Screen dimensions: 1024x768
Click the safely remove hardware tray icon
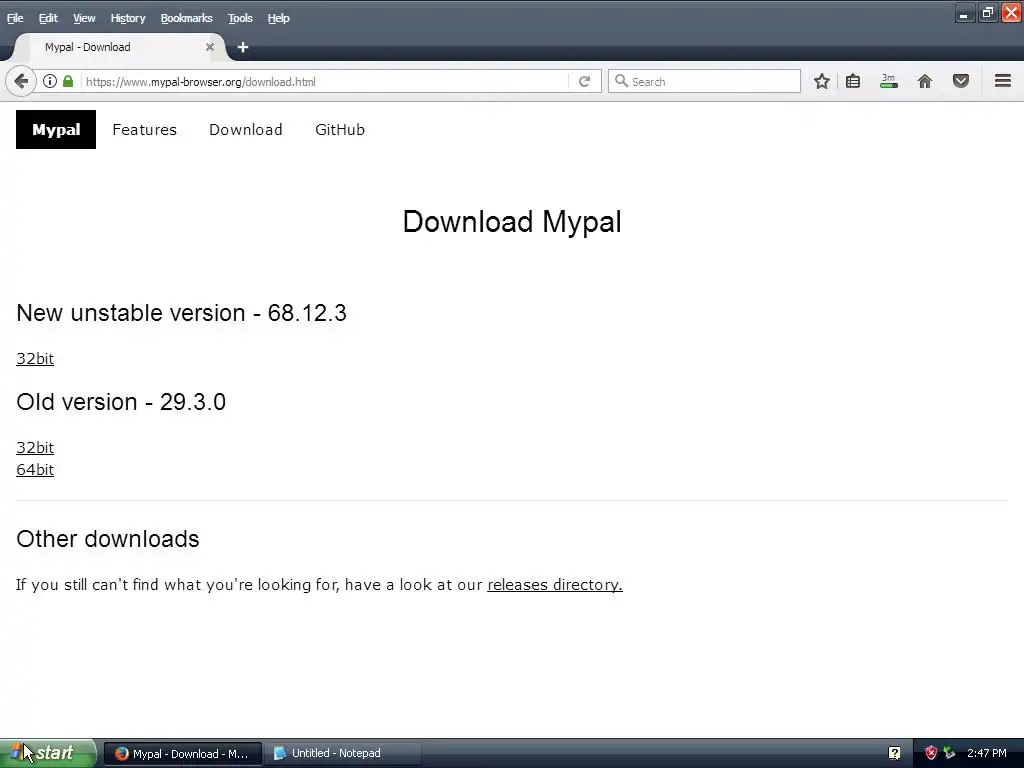(x=950, y=753)
